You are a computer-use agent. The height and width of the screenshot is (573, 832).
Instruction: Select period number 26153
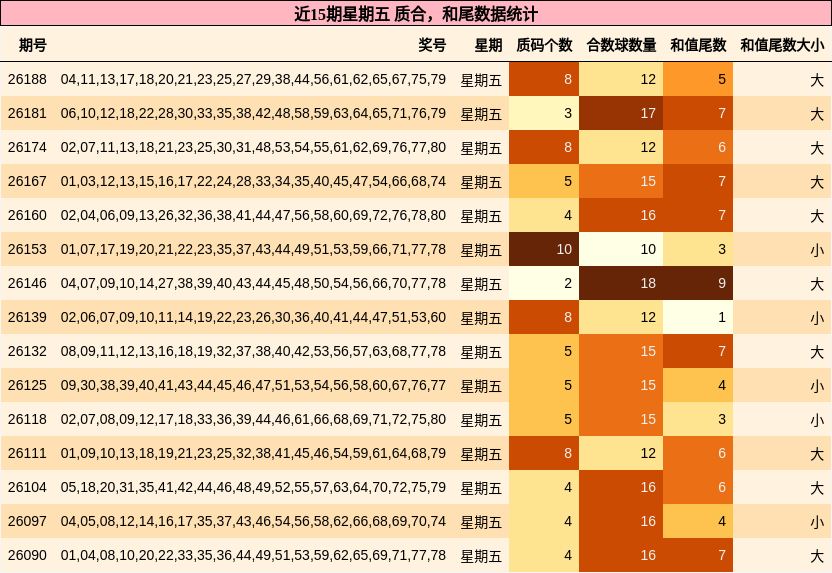tap(27, 249)
